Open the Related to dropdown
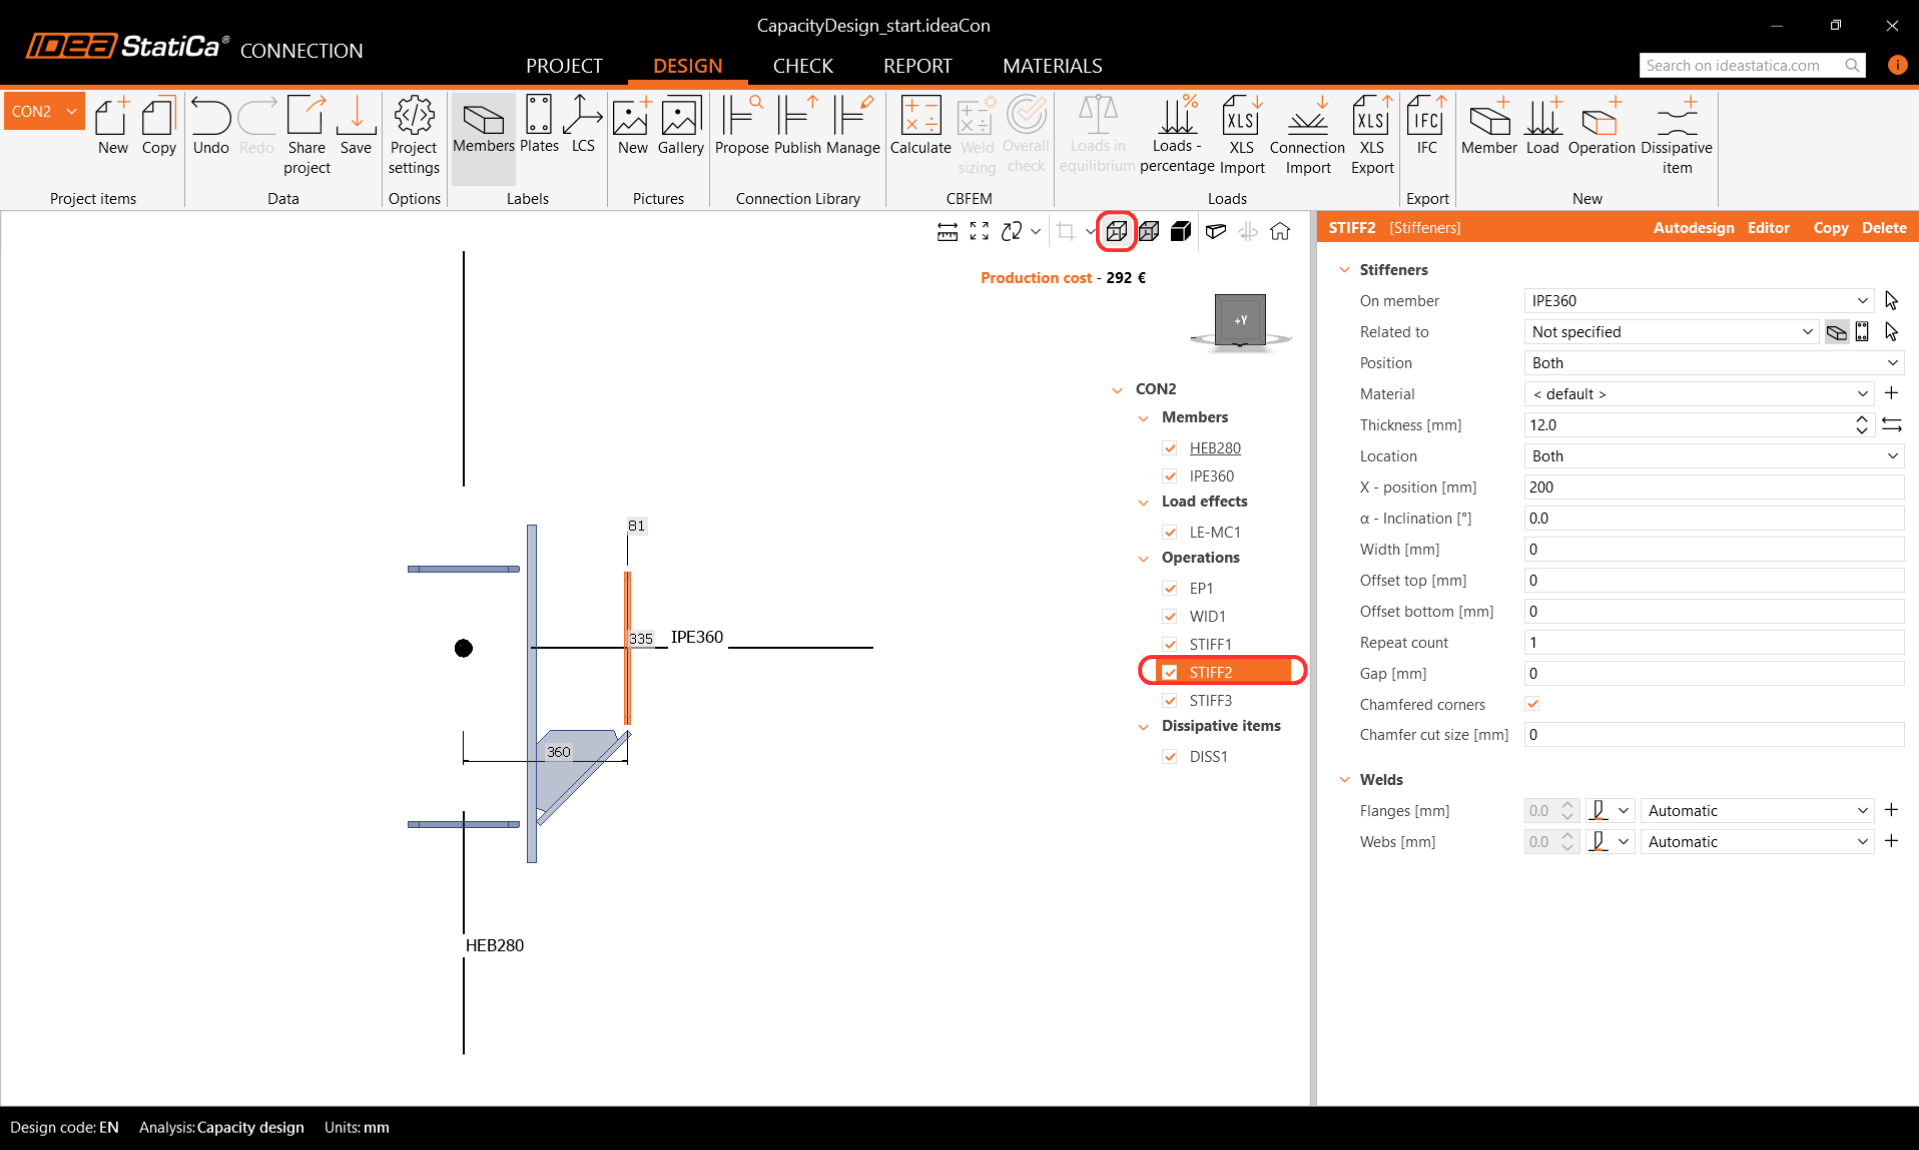This screenshot has width=1919, height=1150. [x=1670, y=331]
